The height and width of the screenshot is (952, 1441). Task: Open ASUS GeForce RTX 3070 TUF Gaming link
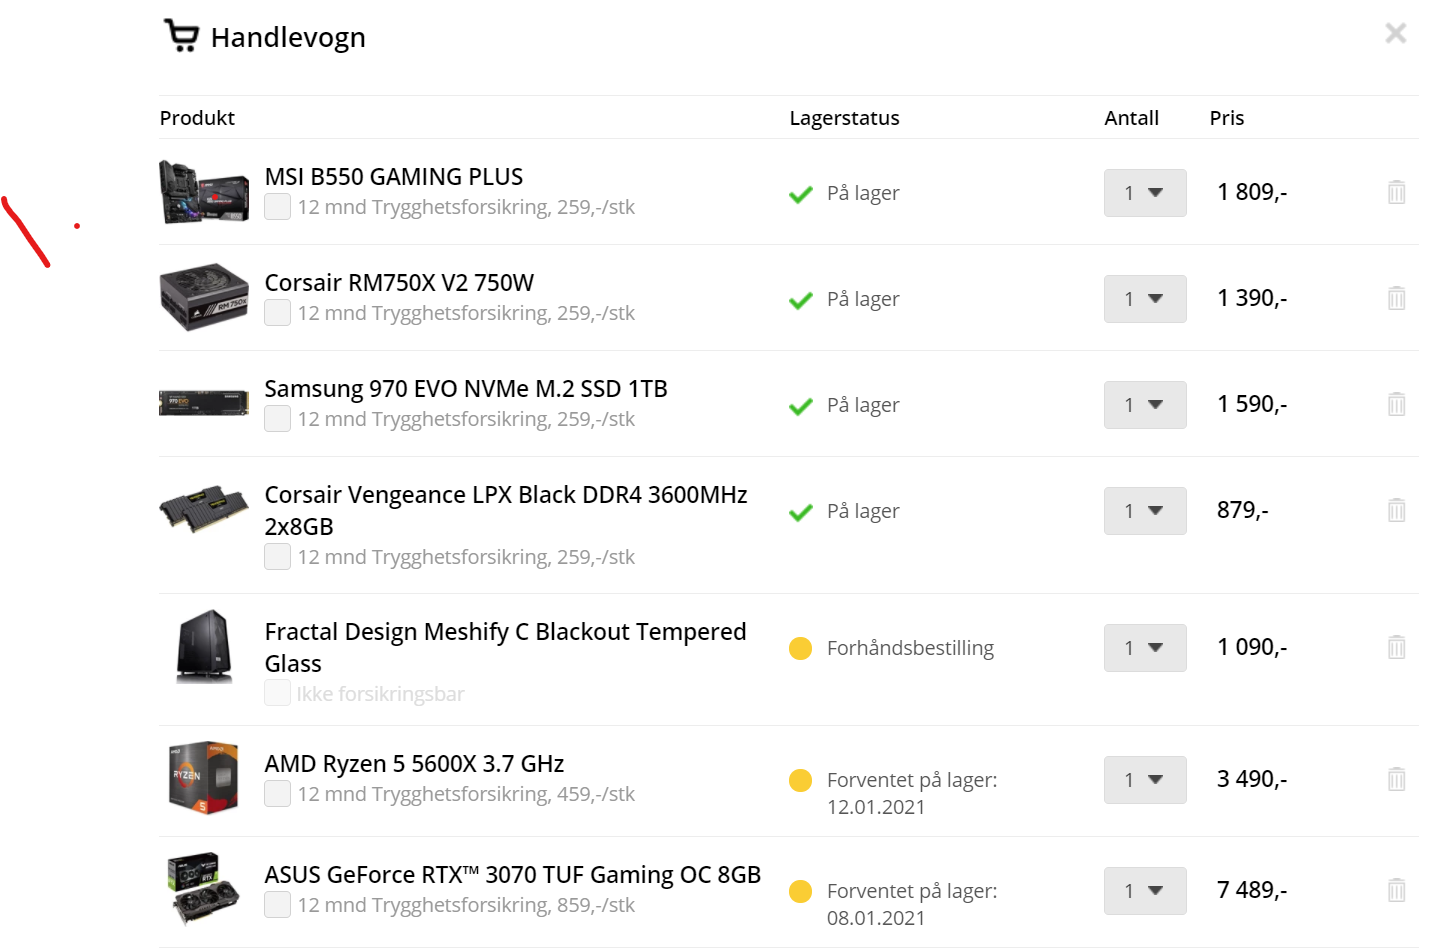point(513,875)
